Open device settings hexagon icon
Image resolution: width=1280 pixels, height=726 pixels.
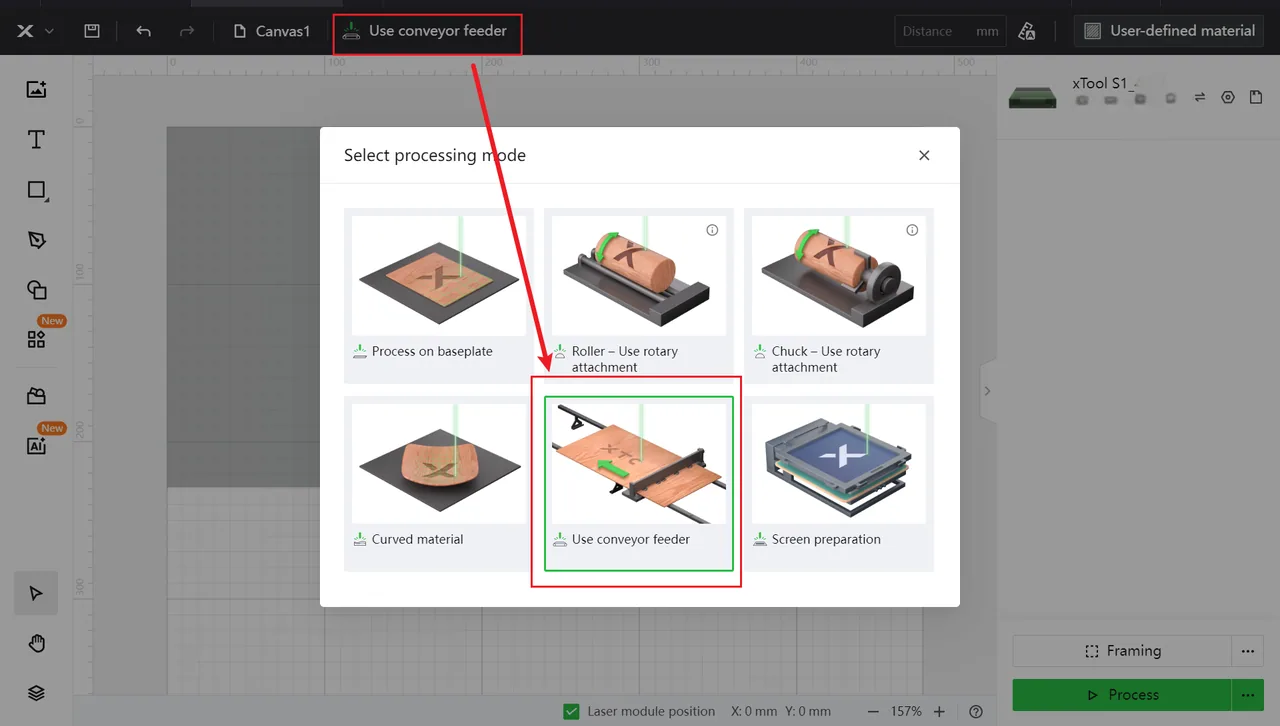(x=1228, y=98)
